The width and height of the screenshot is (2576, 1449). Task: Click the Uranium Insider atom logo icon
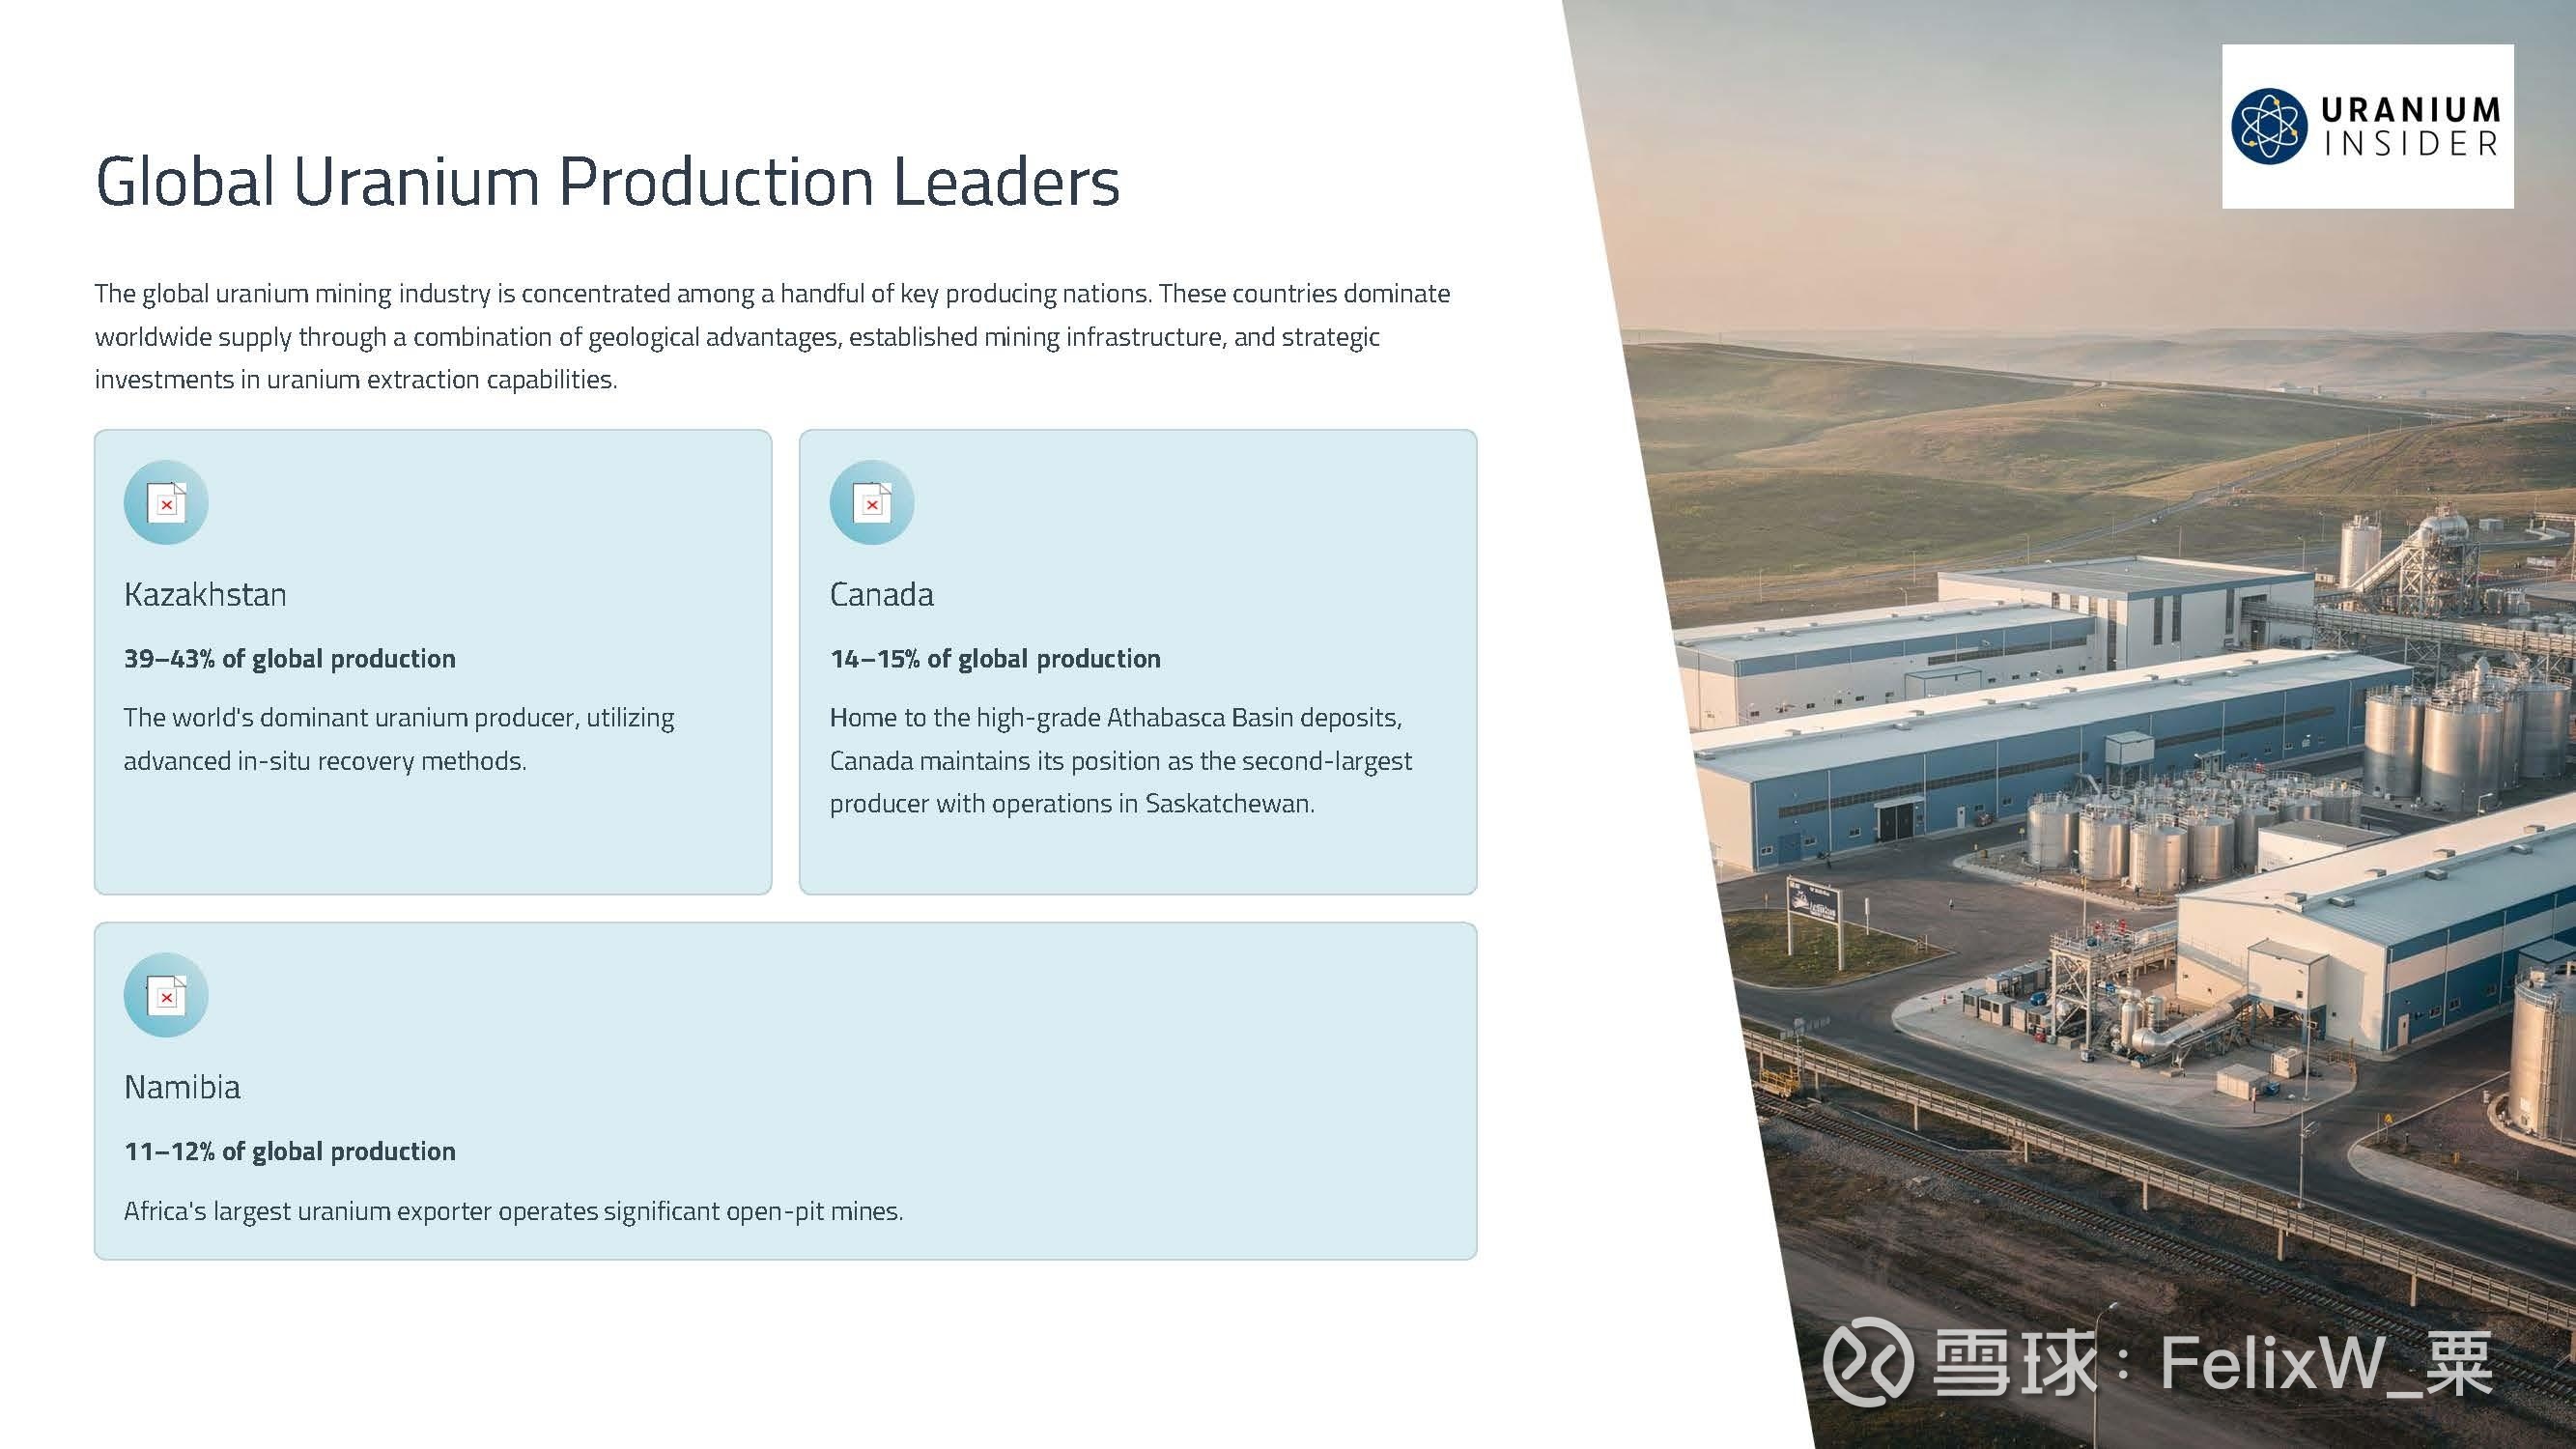click(2270, 126)
